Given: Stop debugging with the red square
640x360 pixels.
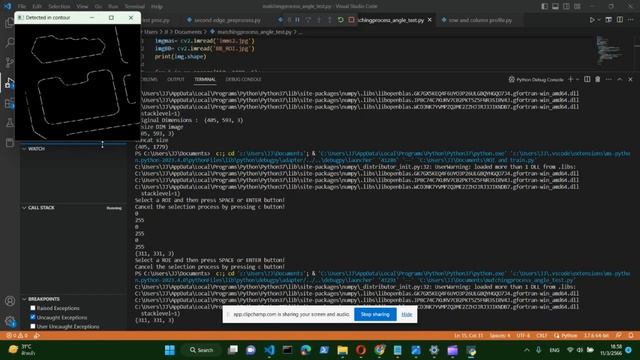Looking at the screenshot, I should pyautogui.click(x=351, y=20).
